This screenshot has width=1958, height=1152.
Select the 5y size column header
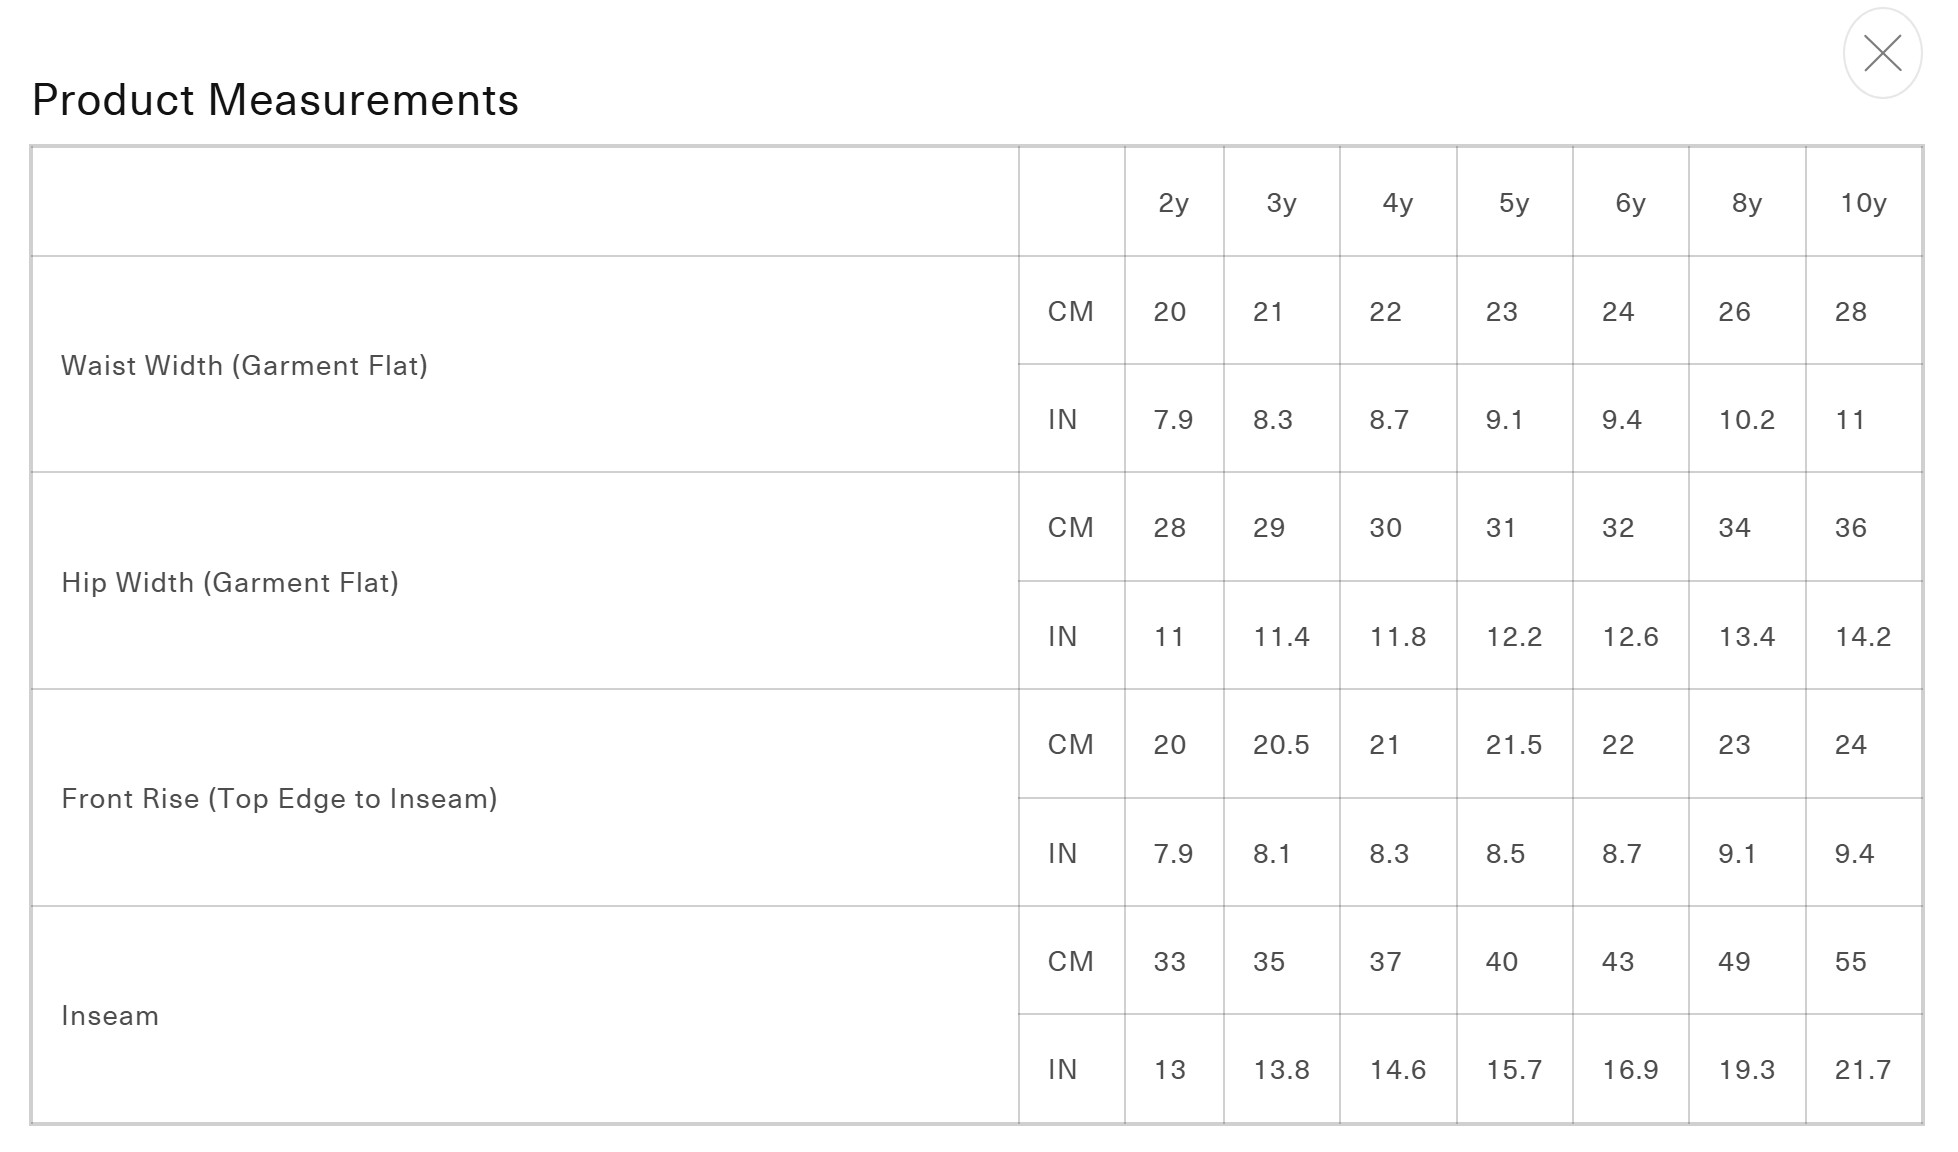tap(1514, 203)
